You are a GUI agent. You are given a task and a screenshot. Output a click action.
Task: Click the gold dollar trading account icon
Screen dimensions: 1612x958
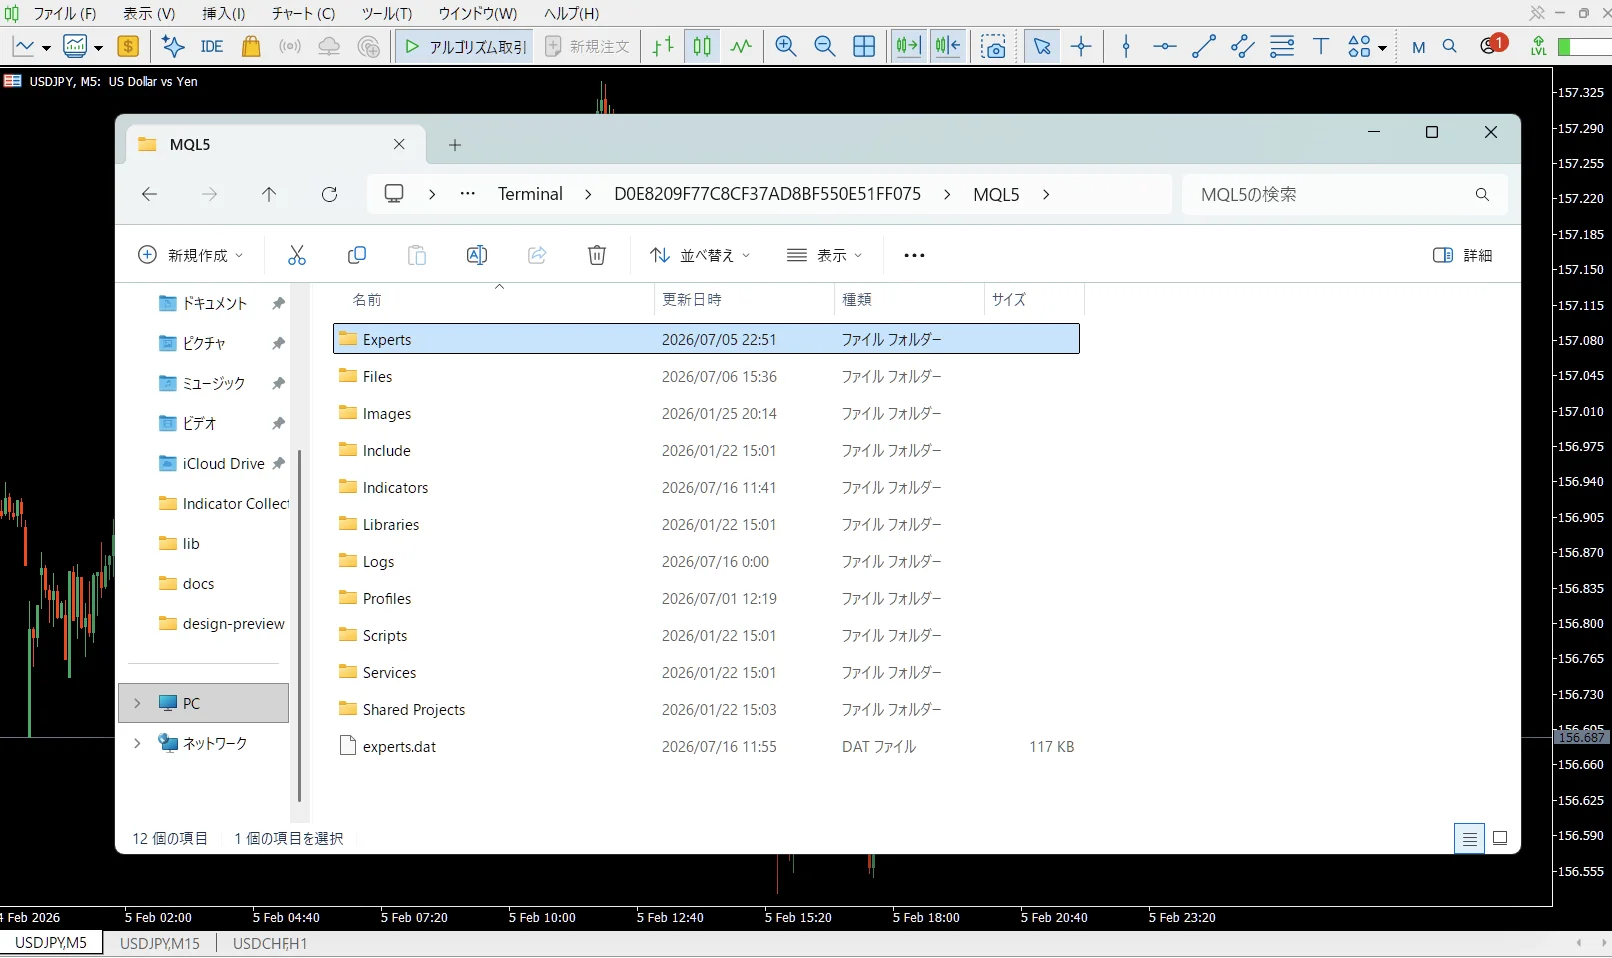128,46
